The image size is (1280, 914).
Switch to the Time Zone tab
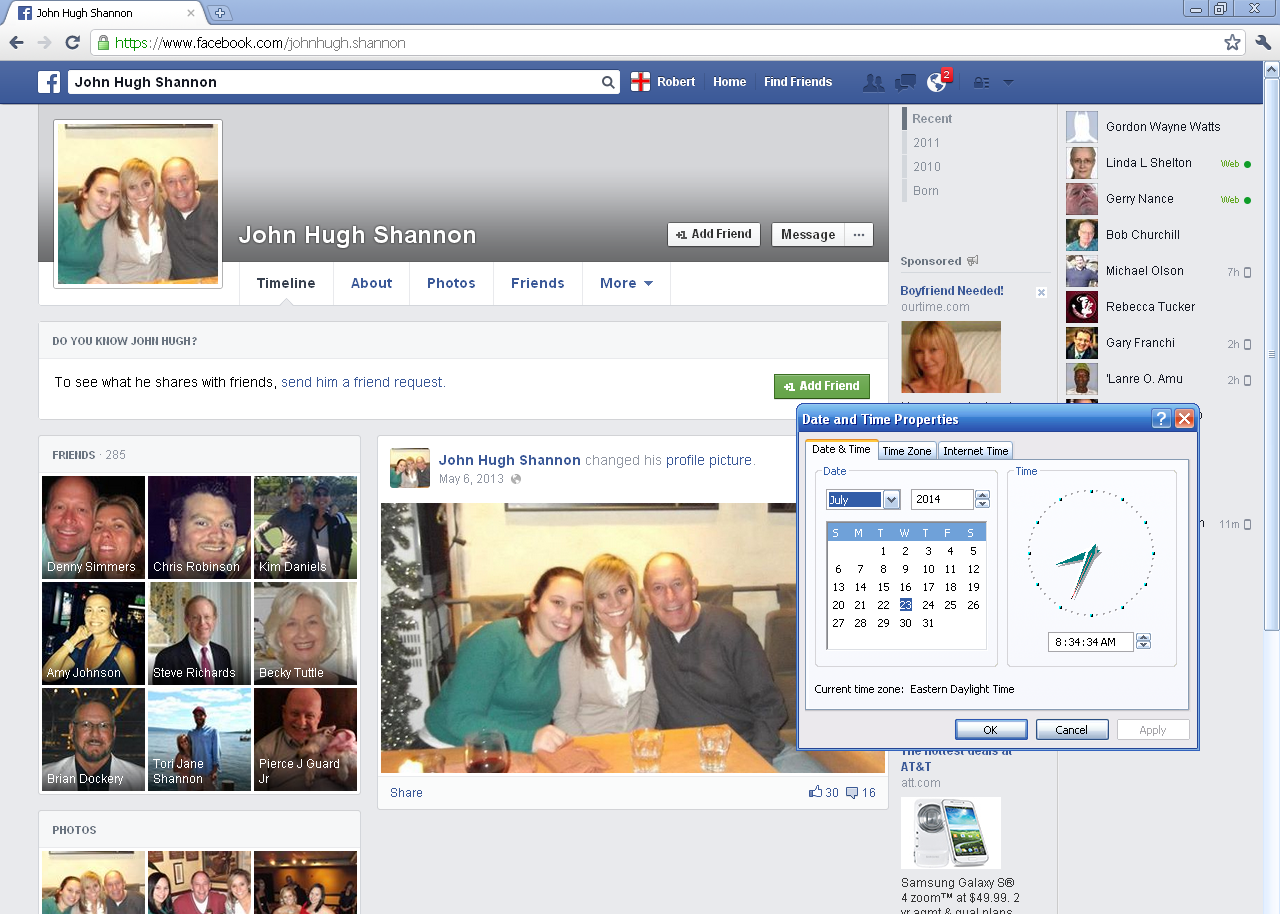pyautogui.click(x=906, y=451)
